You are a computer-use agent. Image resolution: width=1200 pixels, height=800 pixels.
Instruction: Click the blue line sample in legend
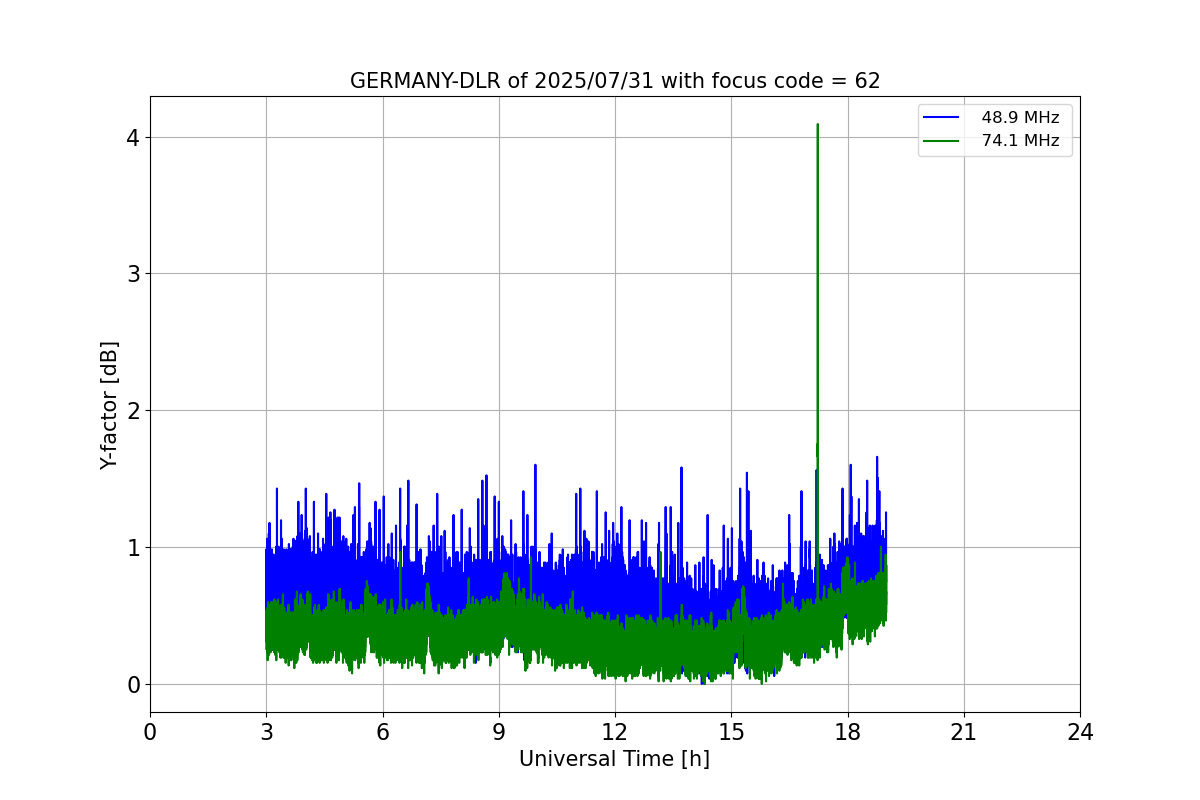(x=943, y=118)
